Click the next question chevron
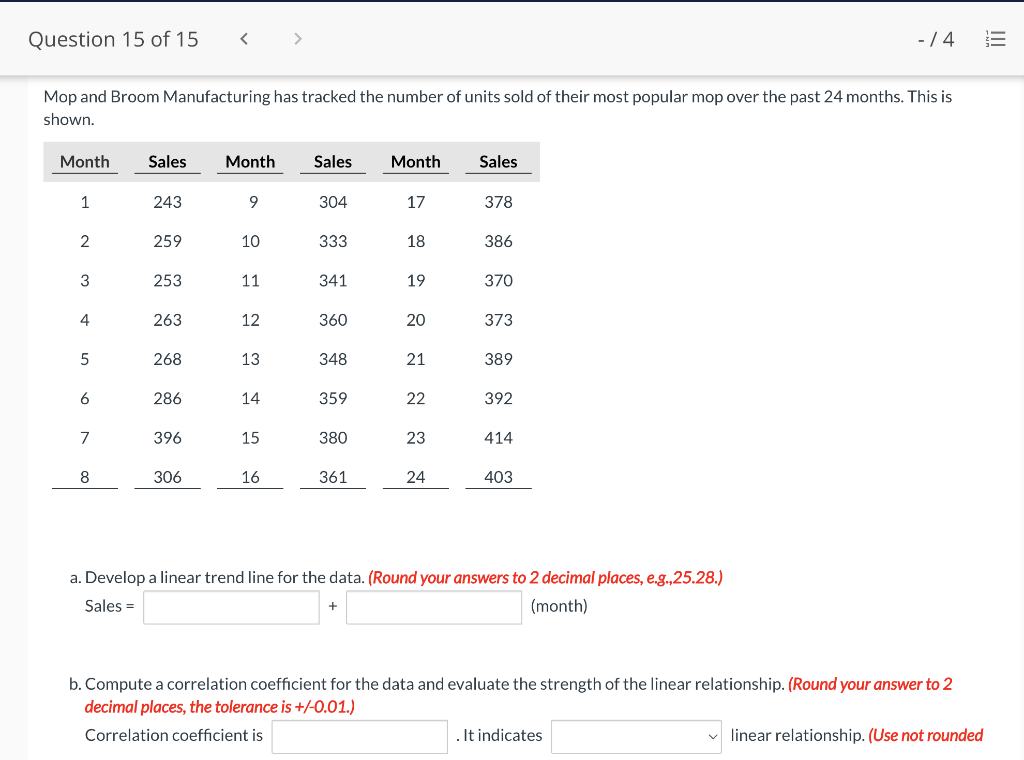The width and height of the screenshot is (1024, 760). click(297, 38)
